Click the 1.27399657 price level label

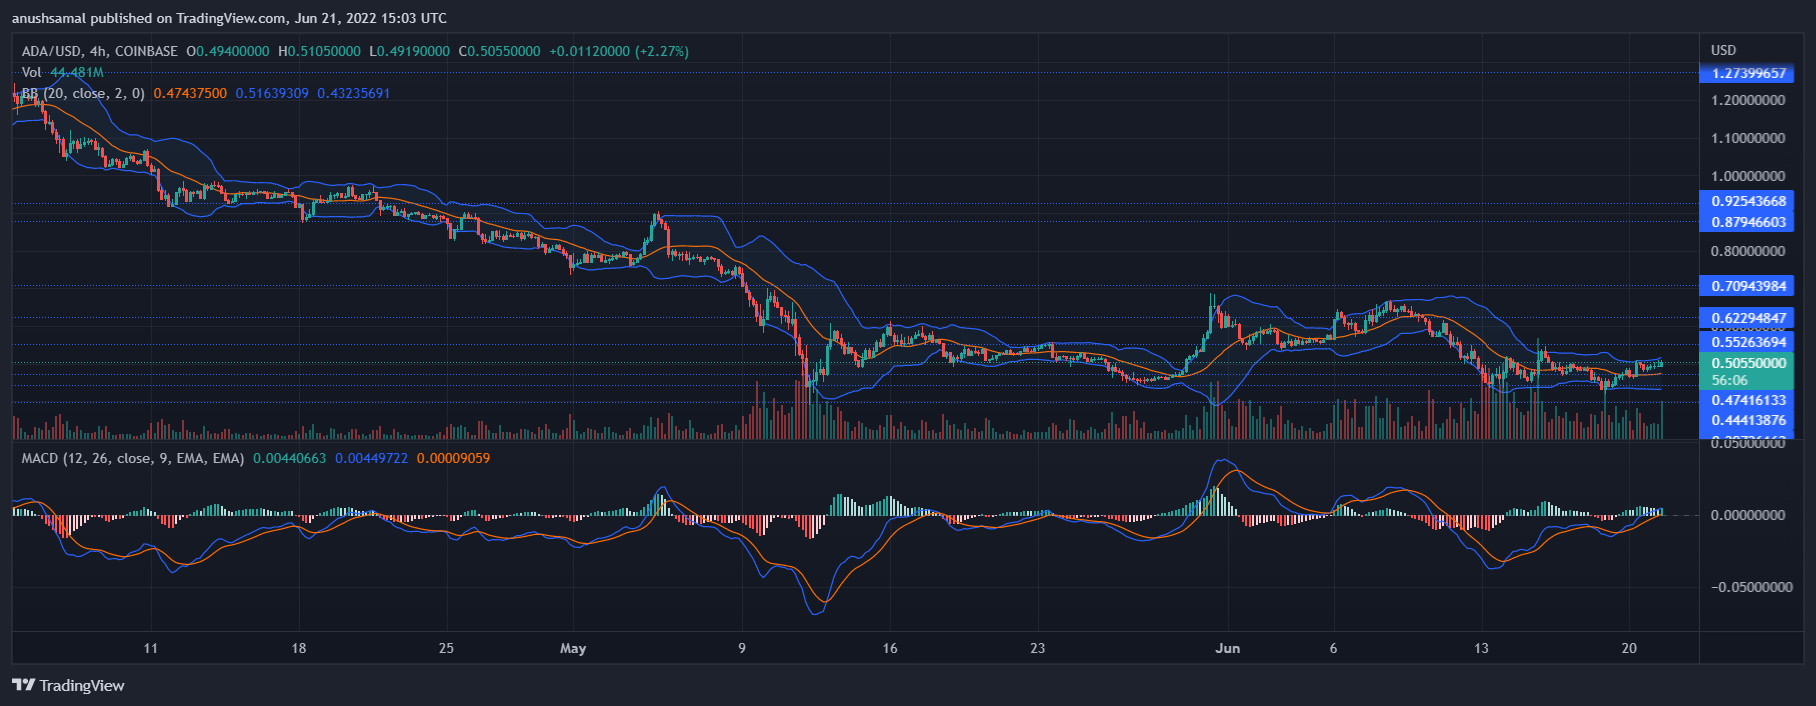(x=1747, y=73)
